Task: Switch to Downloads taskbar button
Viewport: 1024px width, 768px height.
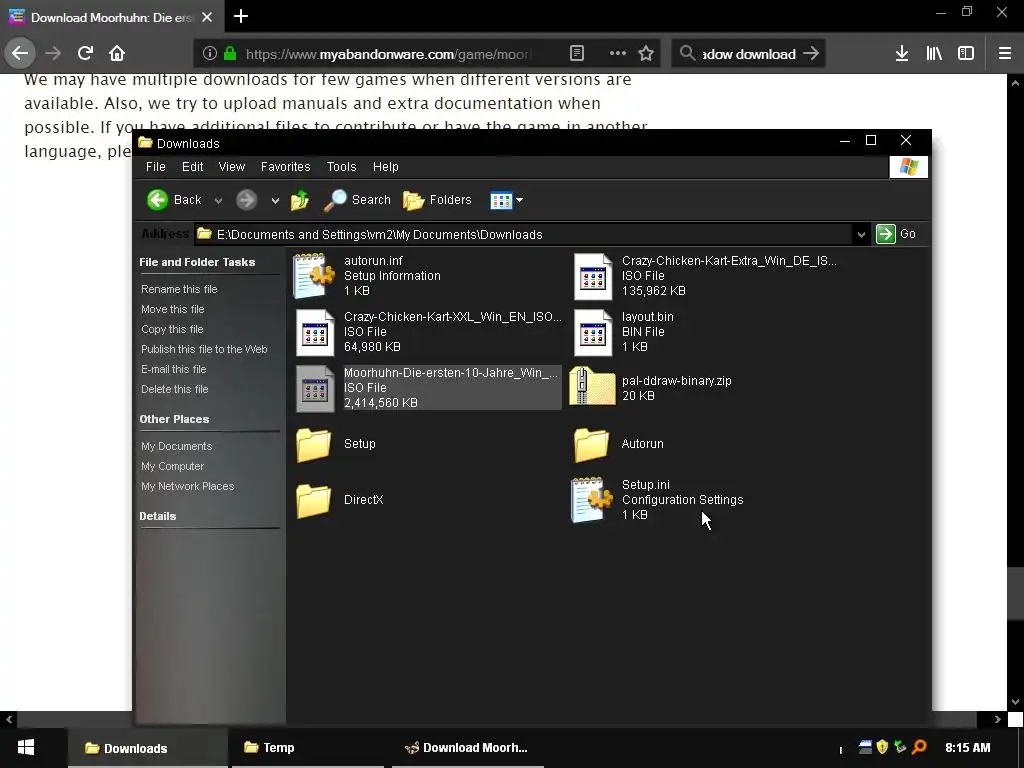Action: point(148,748)
